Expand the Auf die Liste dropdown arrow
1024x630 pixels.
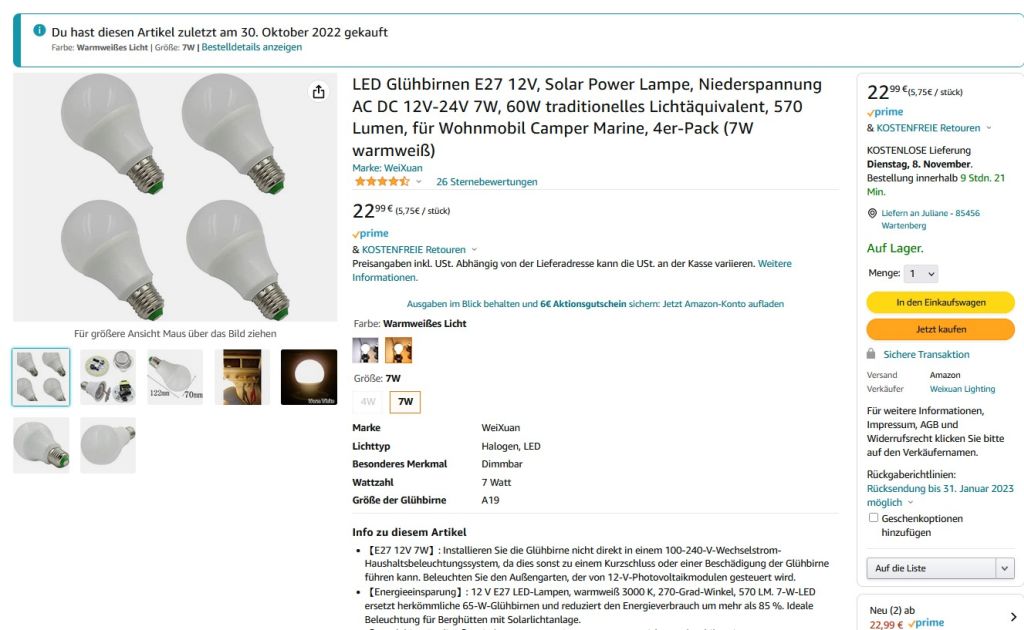[x=1005, y=568]
